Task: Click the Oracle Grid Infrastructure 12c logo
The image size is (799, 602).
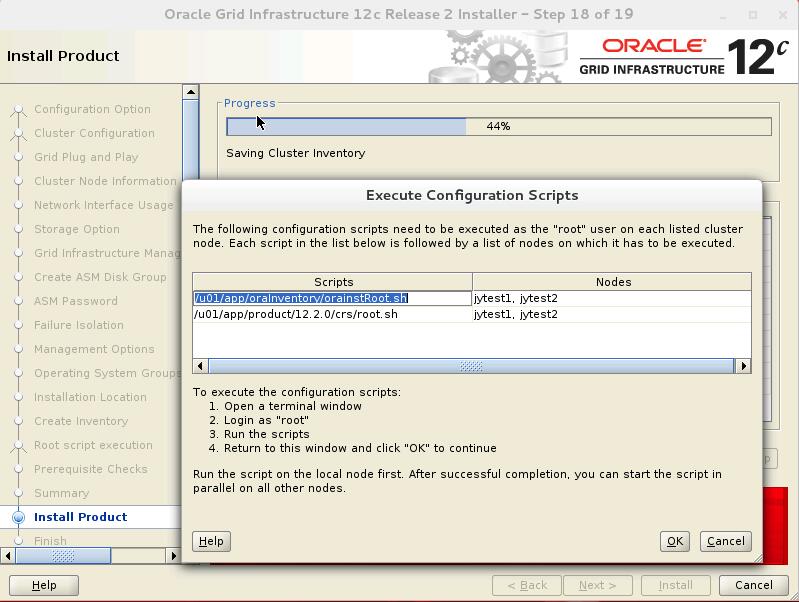Action: [684, 57]
